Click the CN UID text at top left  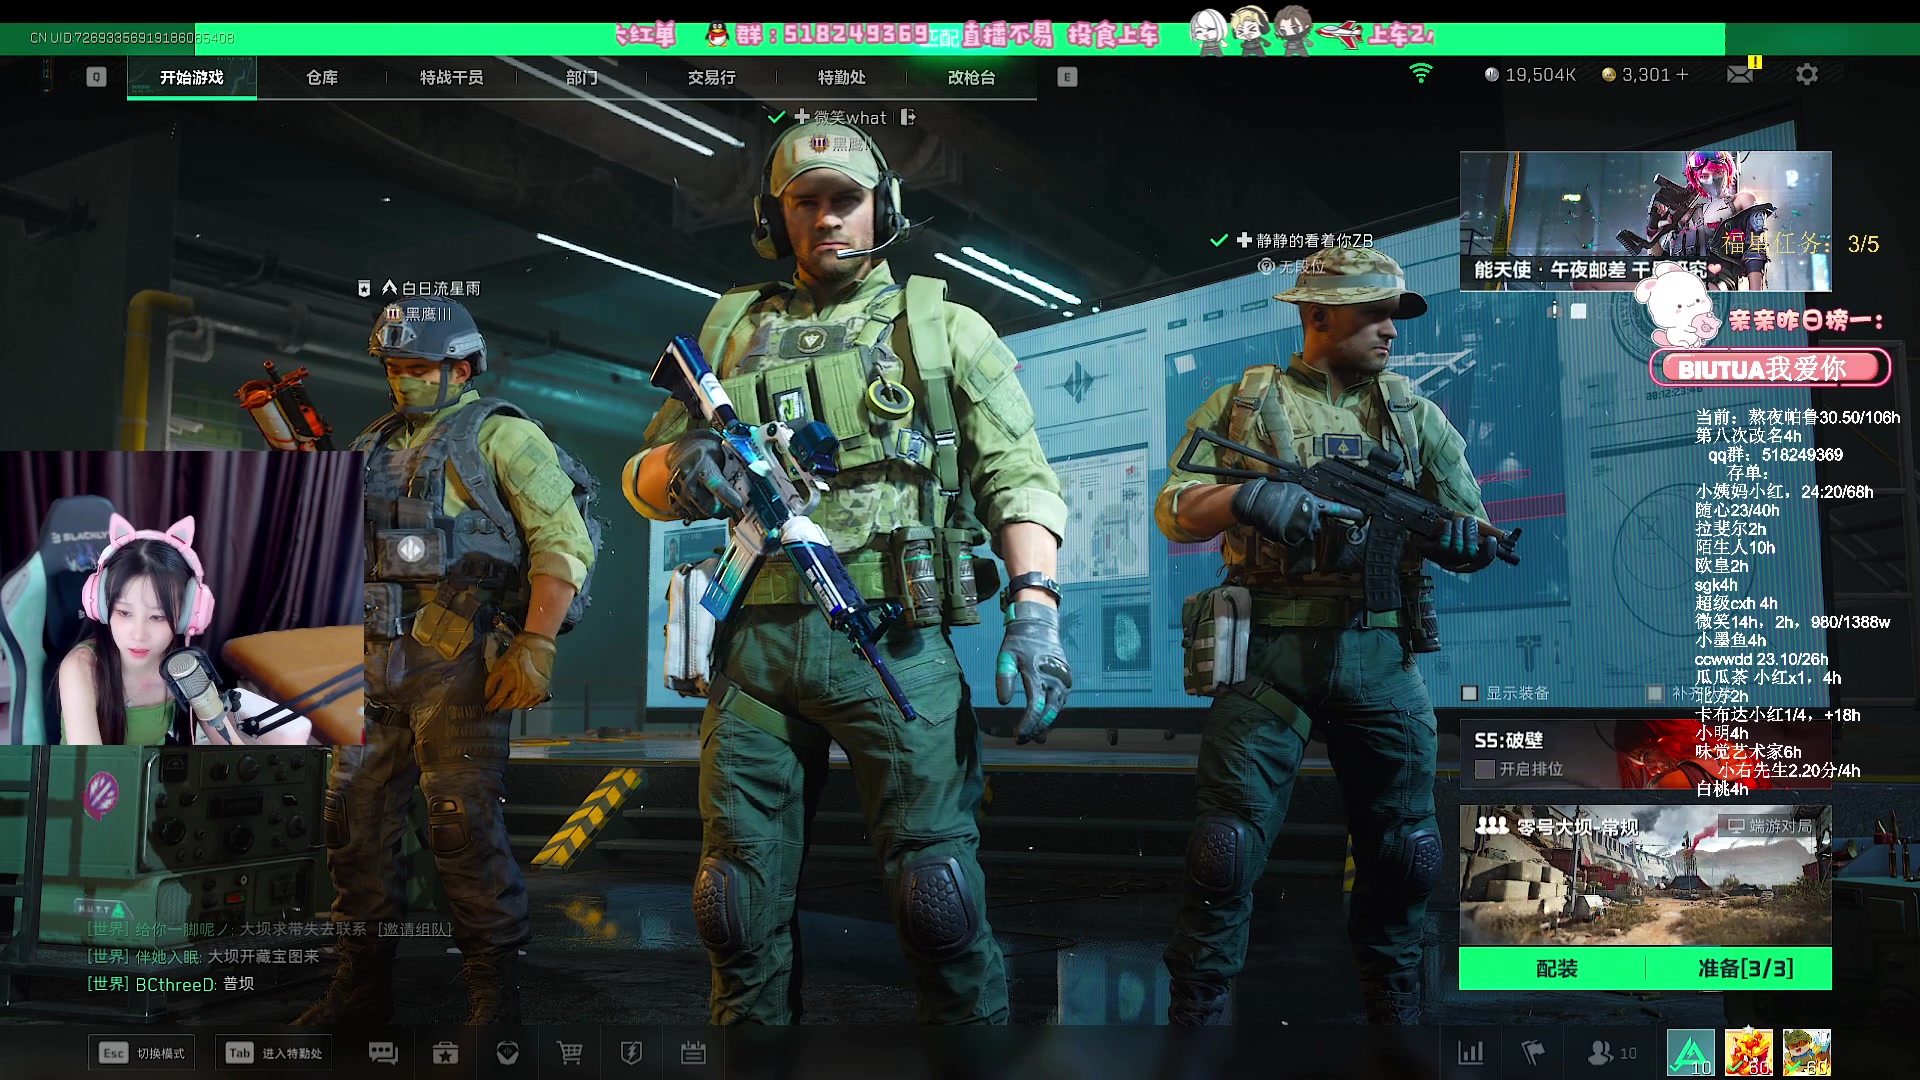click(131, 38)
